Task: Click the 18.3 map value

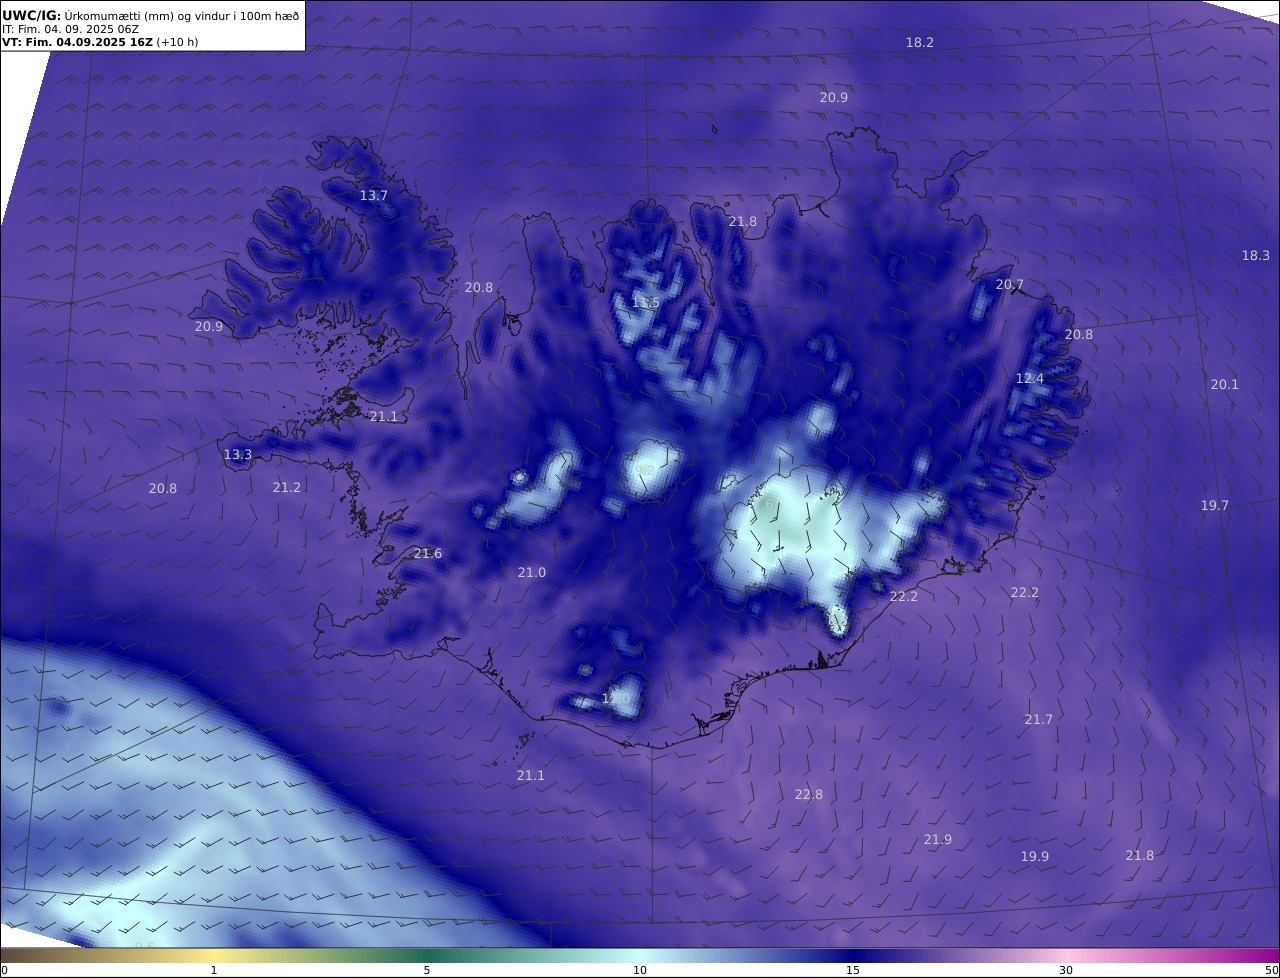Action: pyautogui.click(x=1255, y=256)
